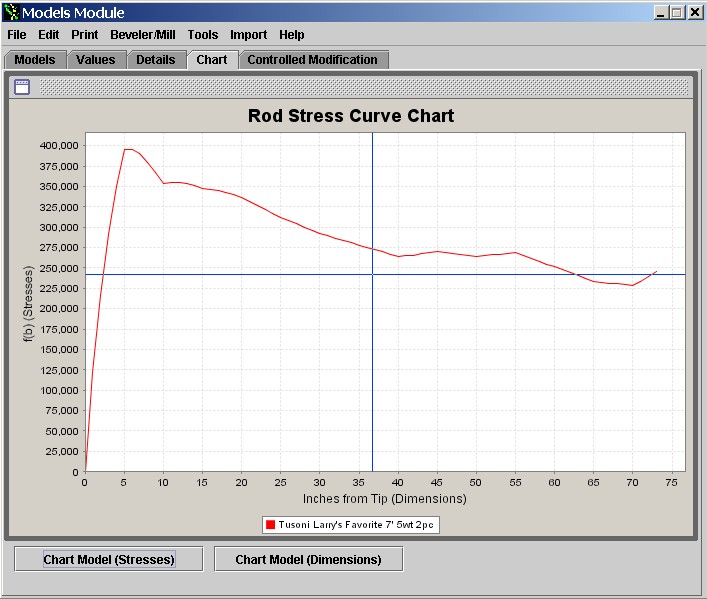Switch to the Models tab
707x599 pixels.
(x=35, y=60)
